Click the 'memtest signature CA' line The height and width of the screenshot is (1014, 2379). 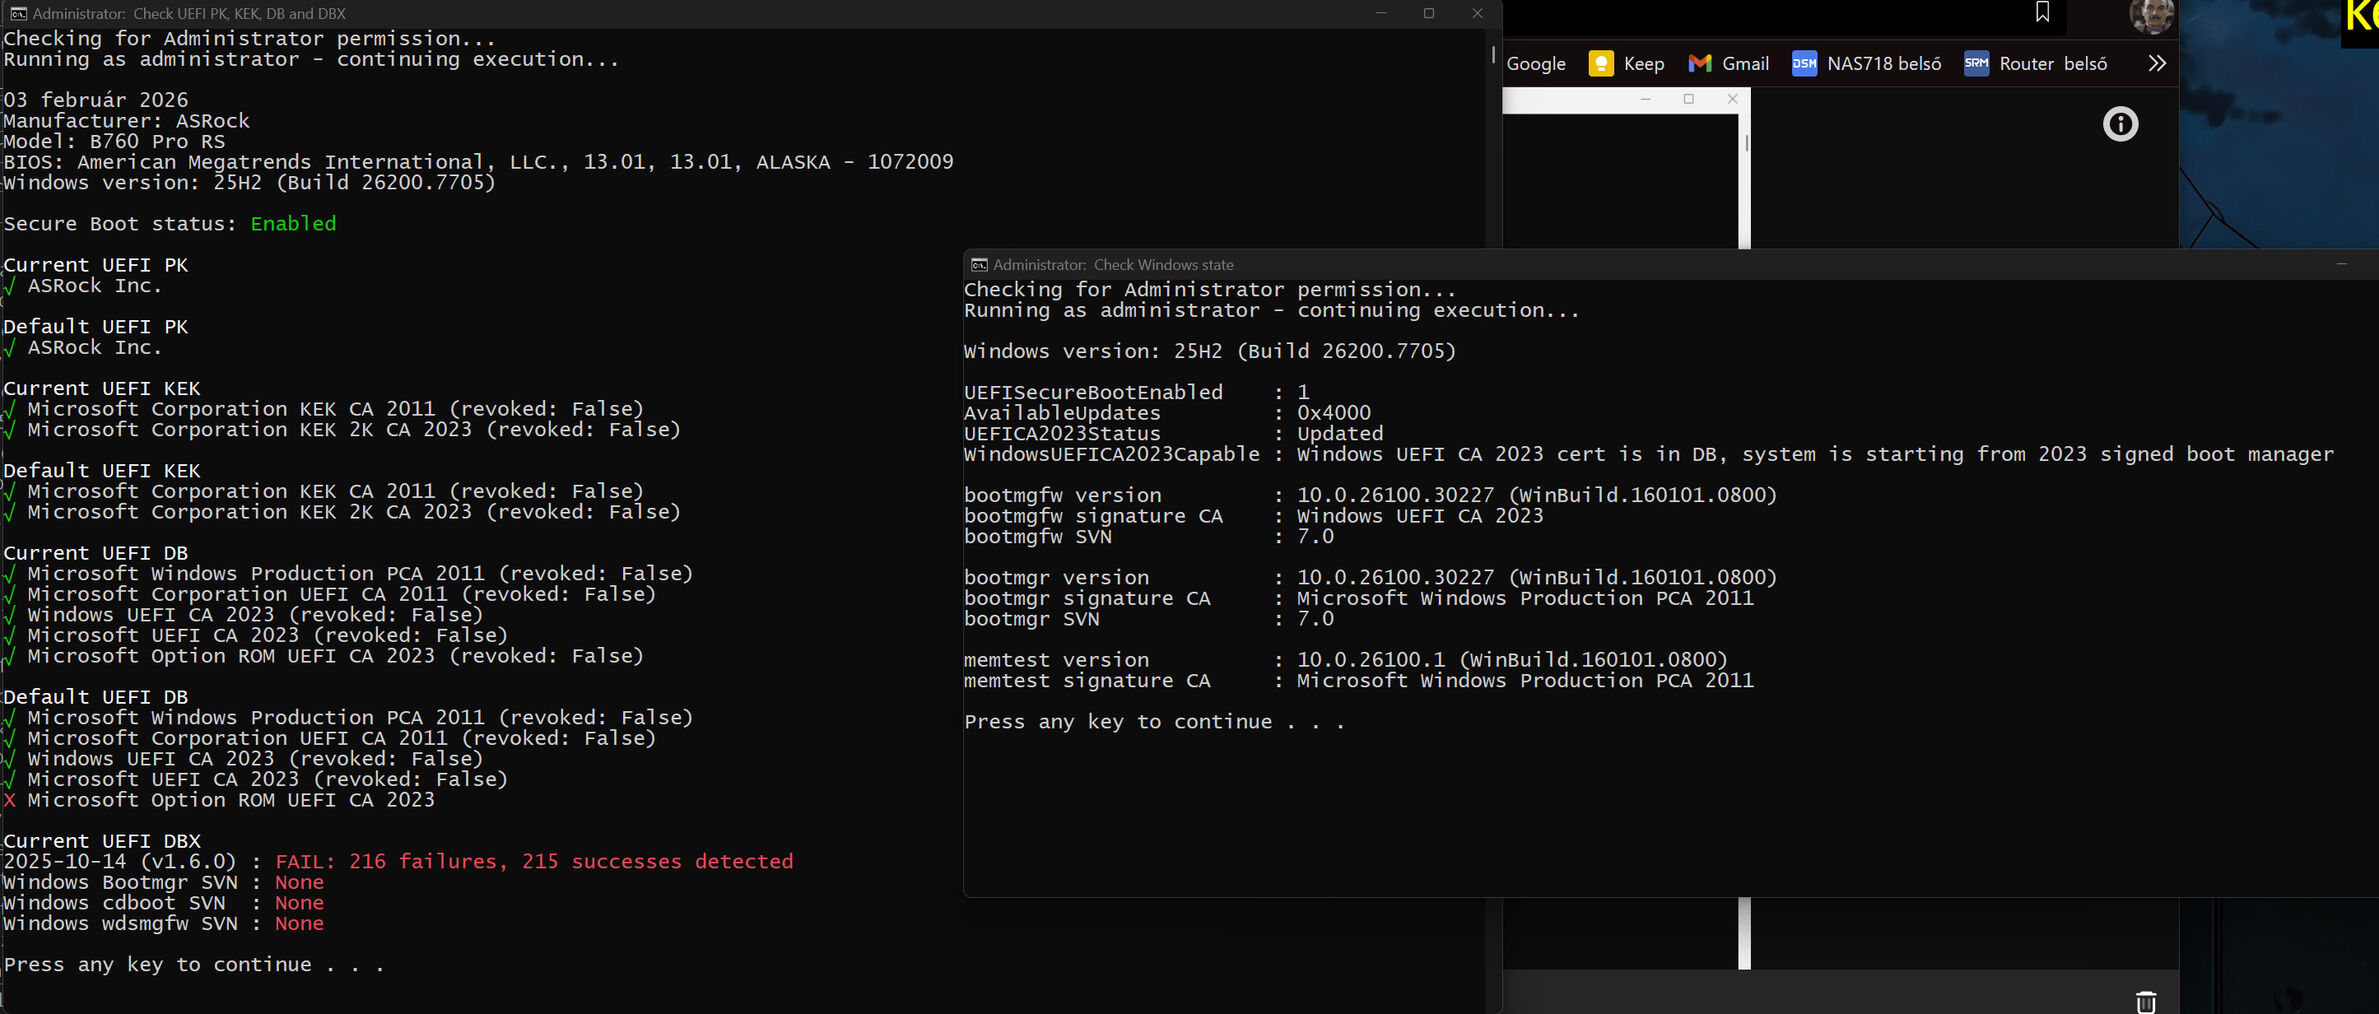click(1358, 680)
